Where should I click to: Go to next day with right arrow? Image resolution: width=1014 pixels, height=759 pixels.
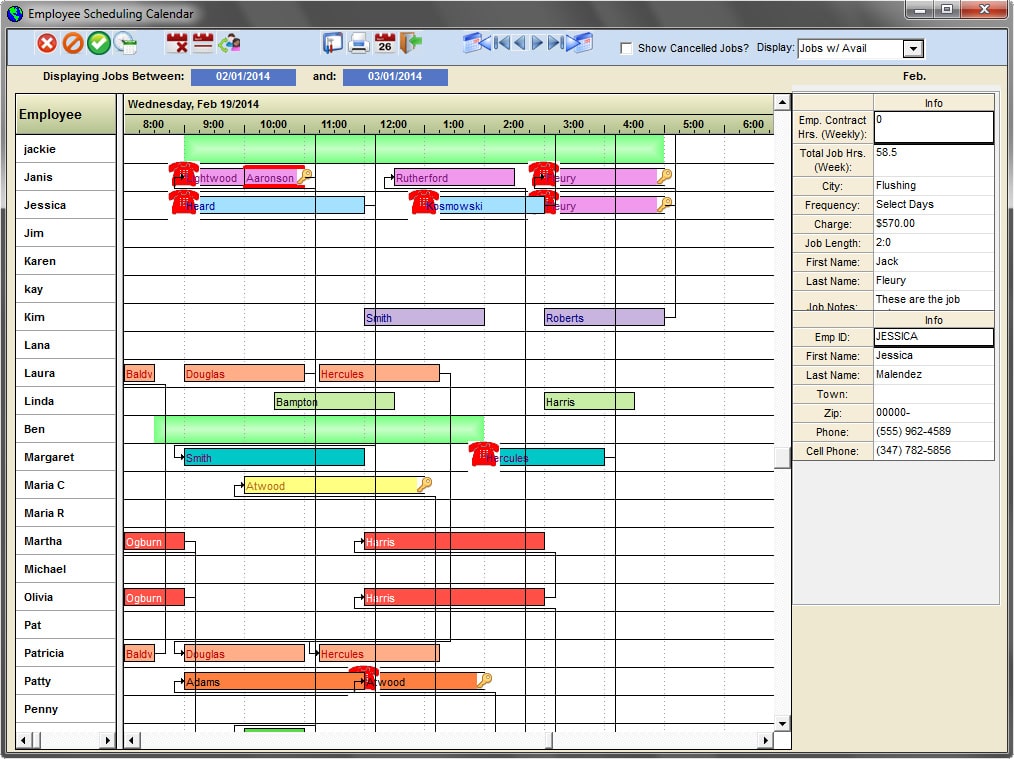[x=538, y=43]
